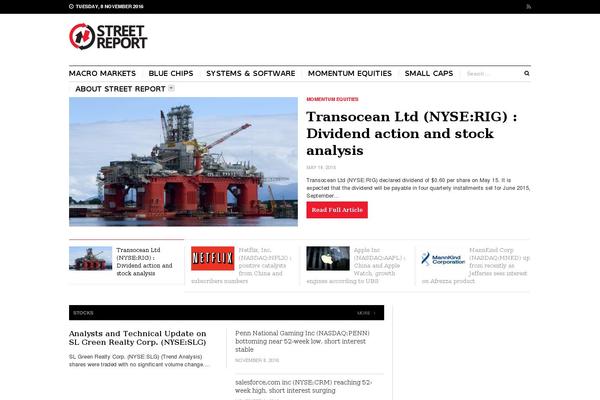This screenshot has height=400, width=600.
Task: Click the May 18, 2015 article date
Action: pyautogui.click(x=321, y=167)
